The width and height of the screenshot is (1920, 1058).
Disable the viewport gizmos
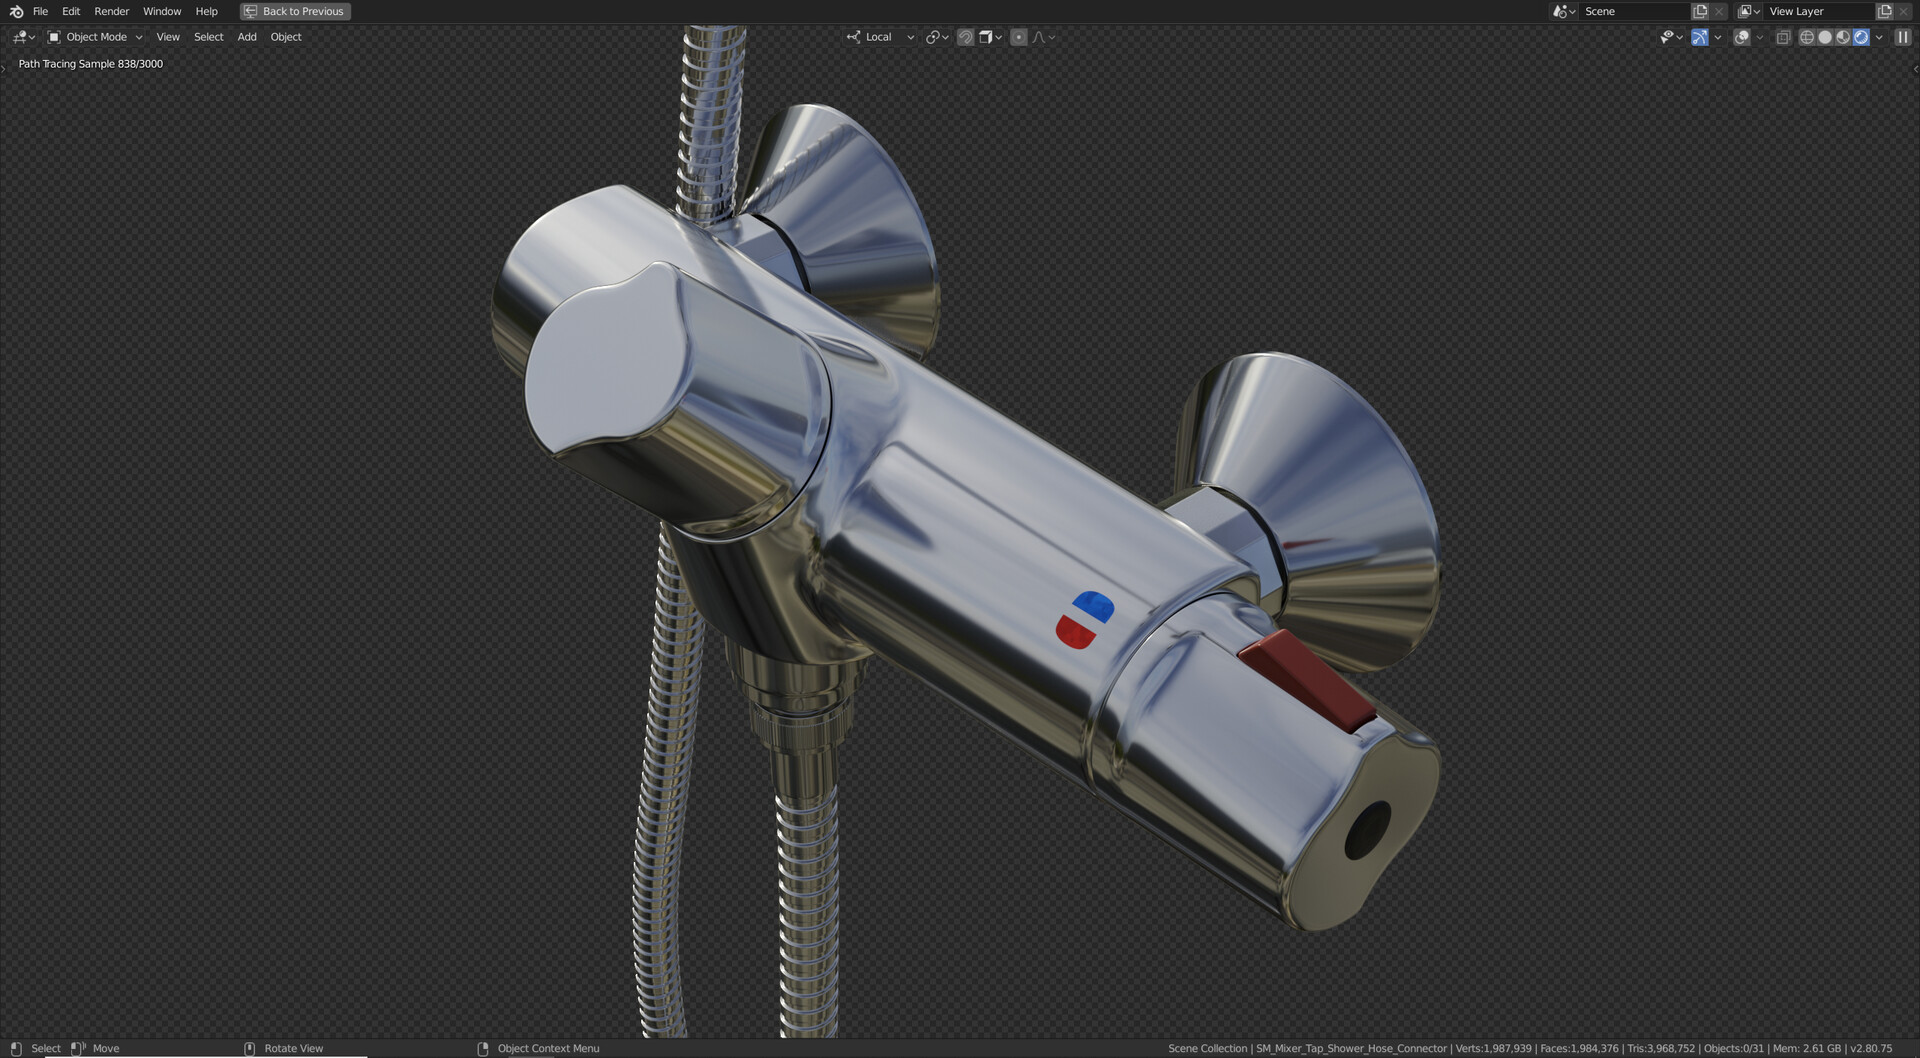pyautogui.click(x=1701, y=37)
